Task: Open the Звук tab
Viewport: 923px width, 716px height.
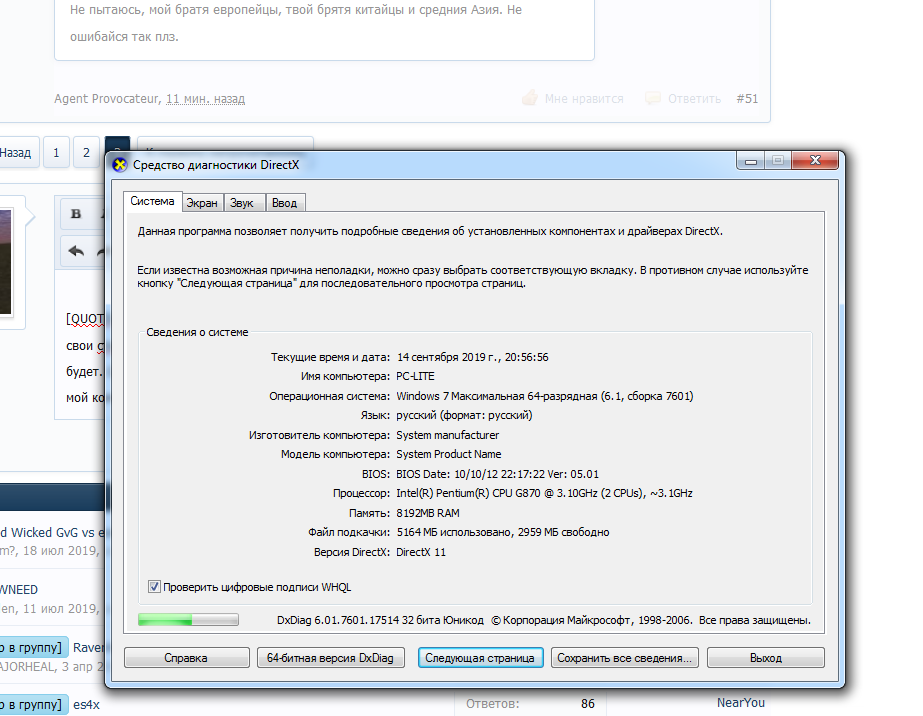Action: click(x=242, y=203)
